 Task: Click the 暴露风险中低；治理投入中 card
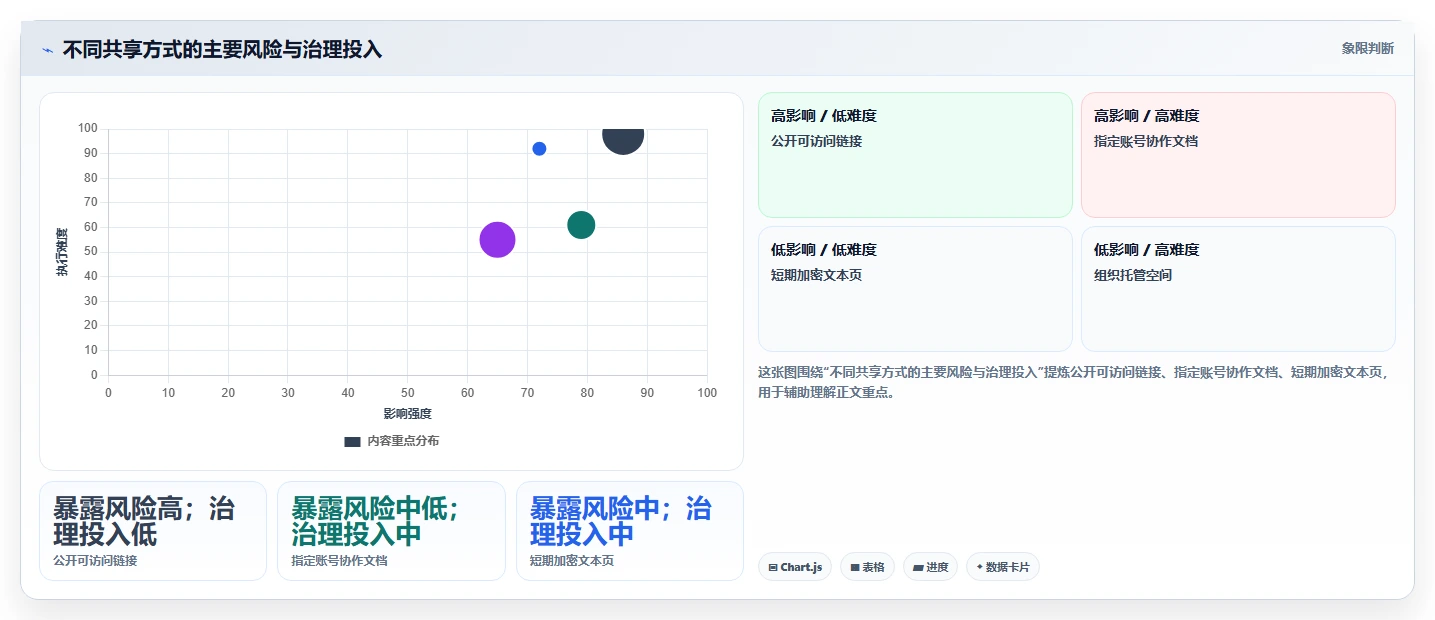click(x=391, y=531)
